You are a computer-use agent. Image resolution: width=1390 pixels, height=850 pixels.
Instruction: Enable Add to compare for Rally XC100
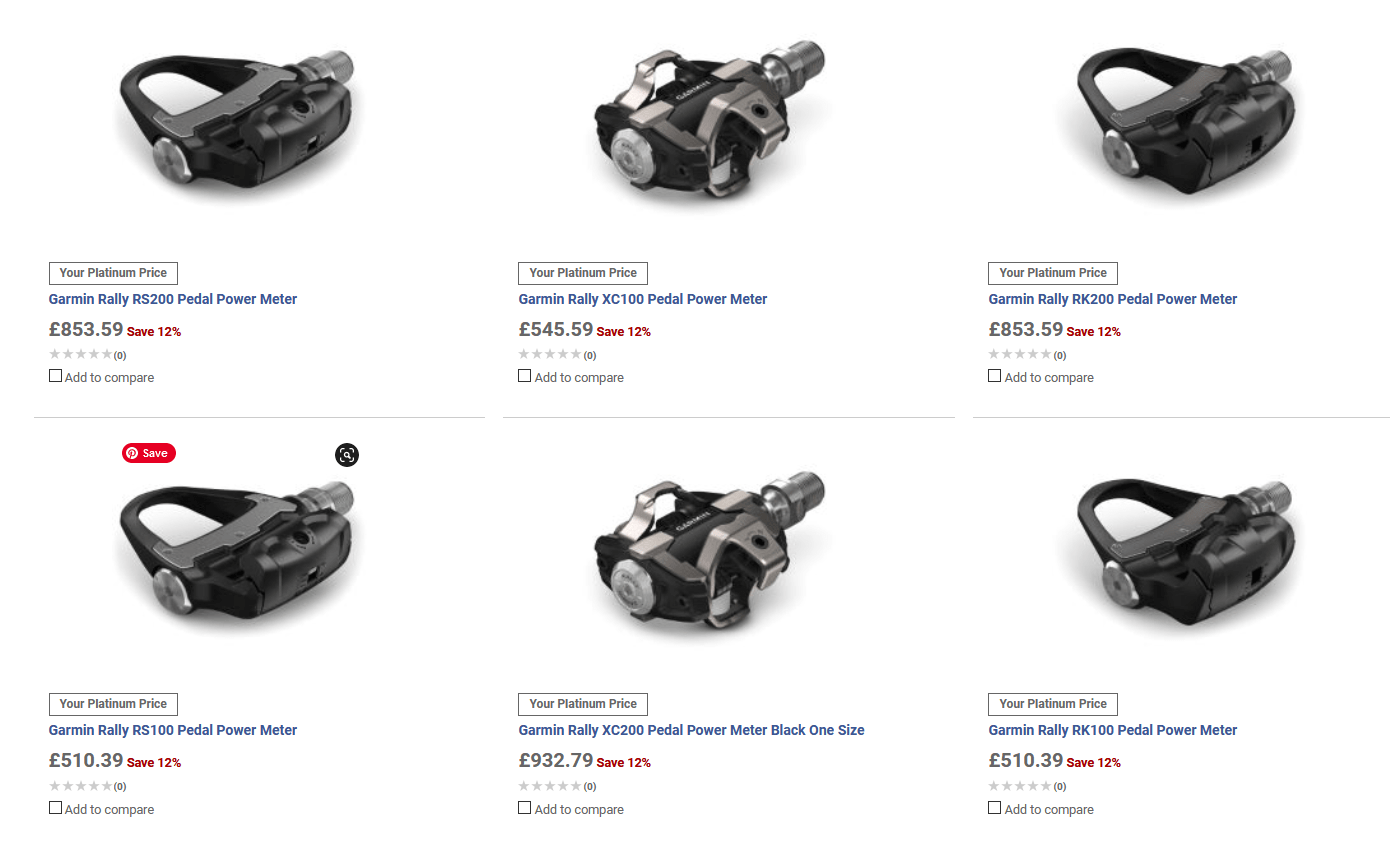(x=524, y=374)
